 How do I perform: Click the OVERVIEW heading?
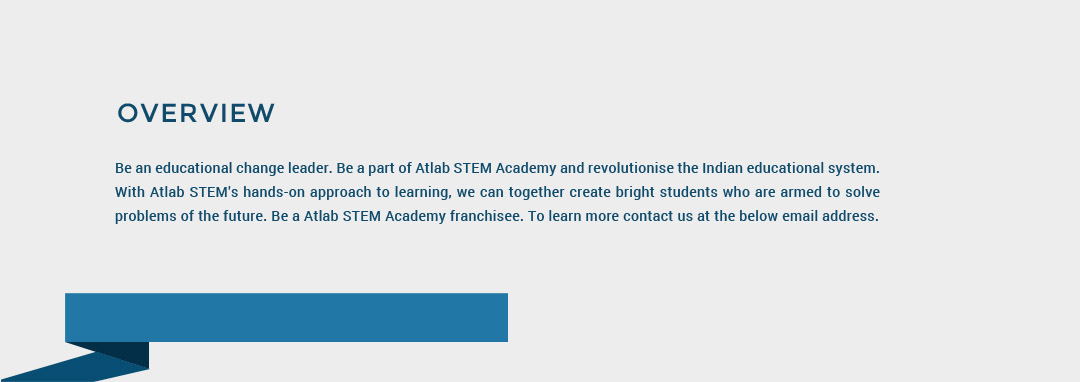click(x=196, y=114)
